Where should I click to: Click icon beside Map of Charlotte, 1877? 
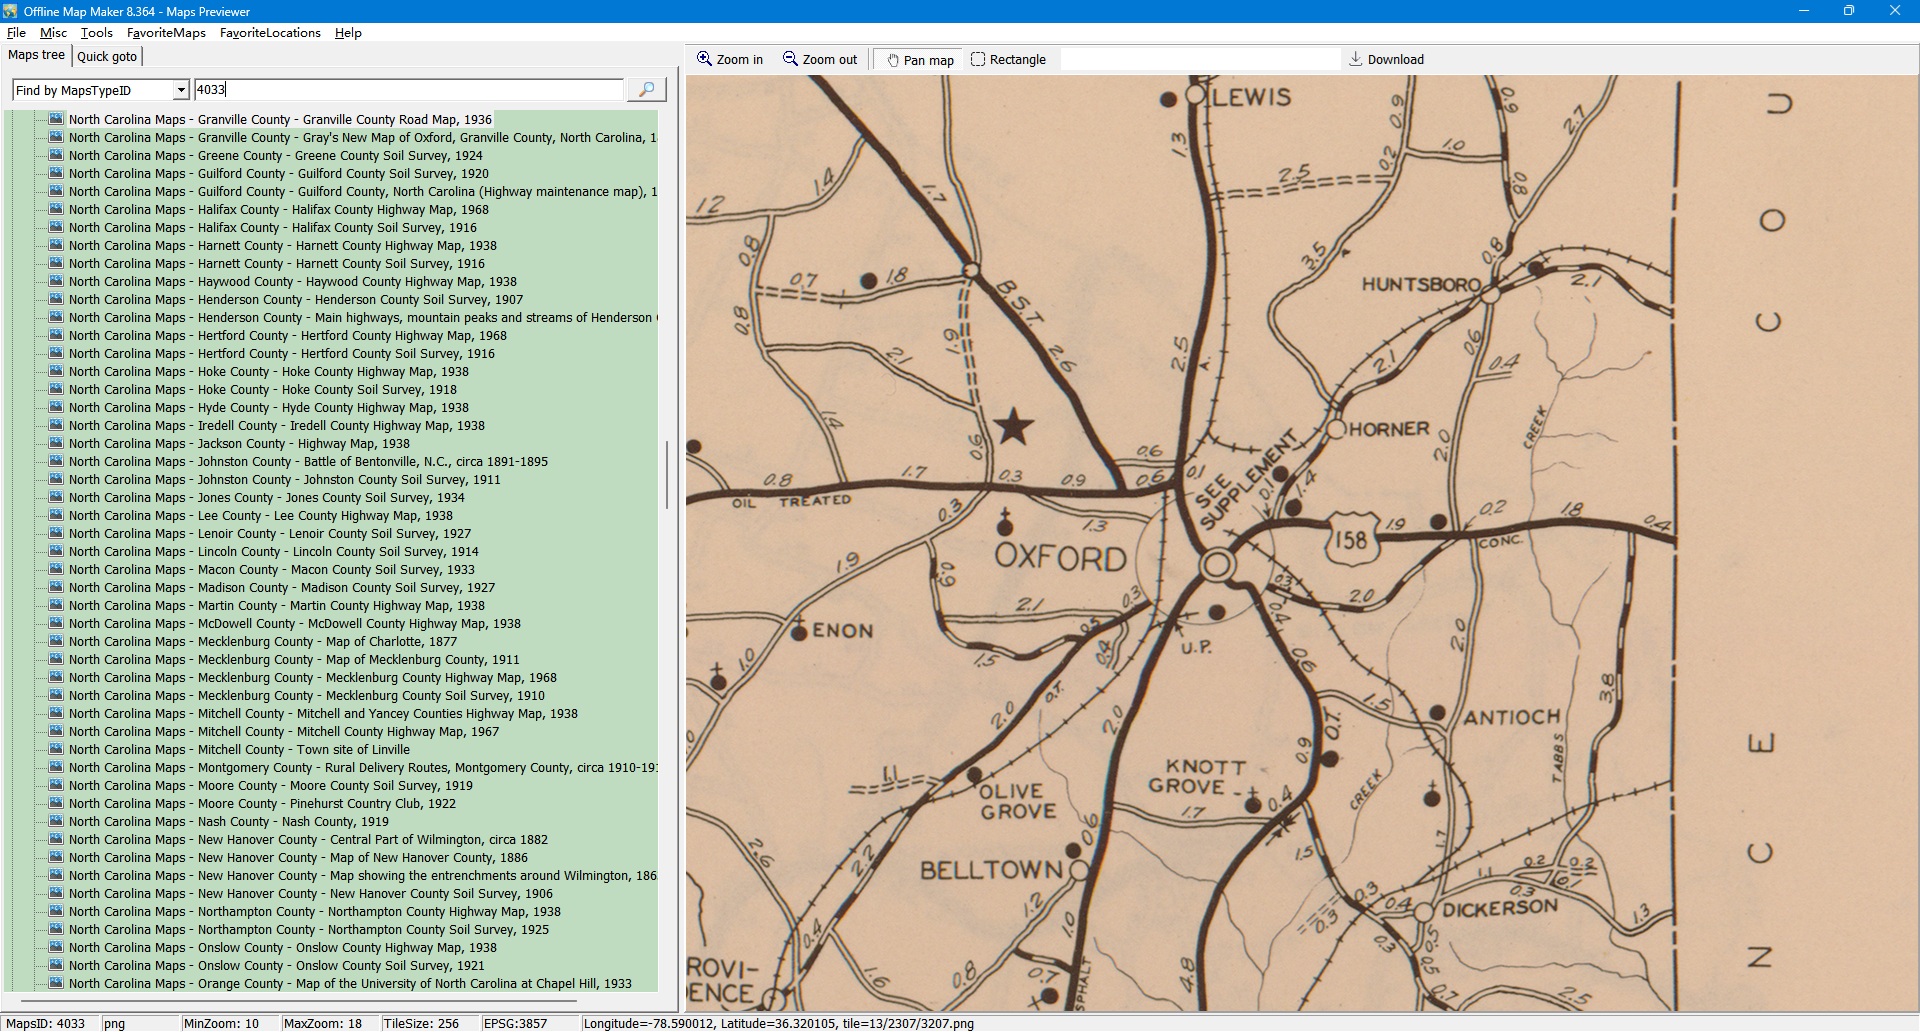[x=56, y=641]
